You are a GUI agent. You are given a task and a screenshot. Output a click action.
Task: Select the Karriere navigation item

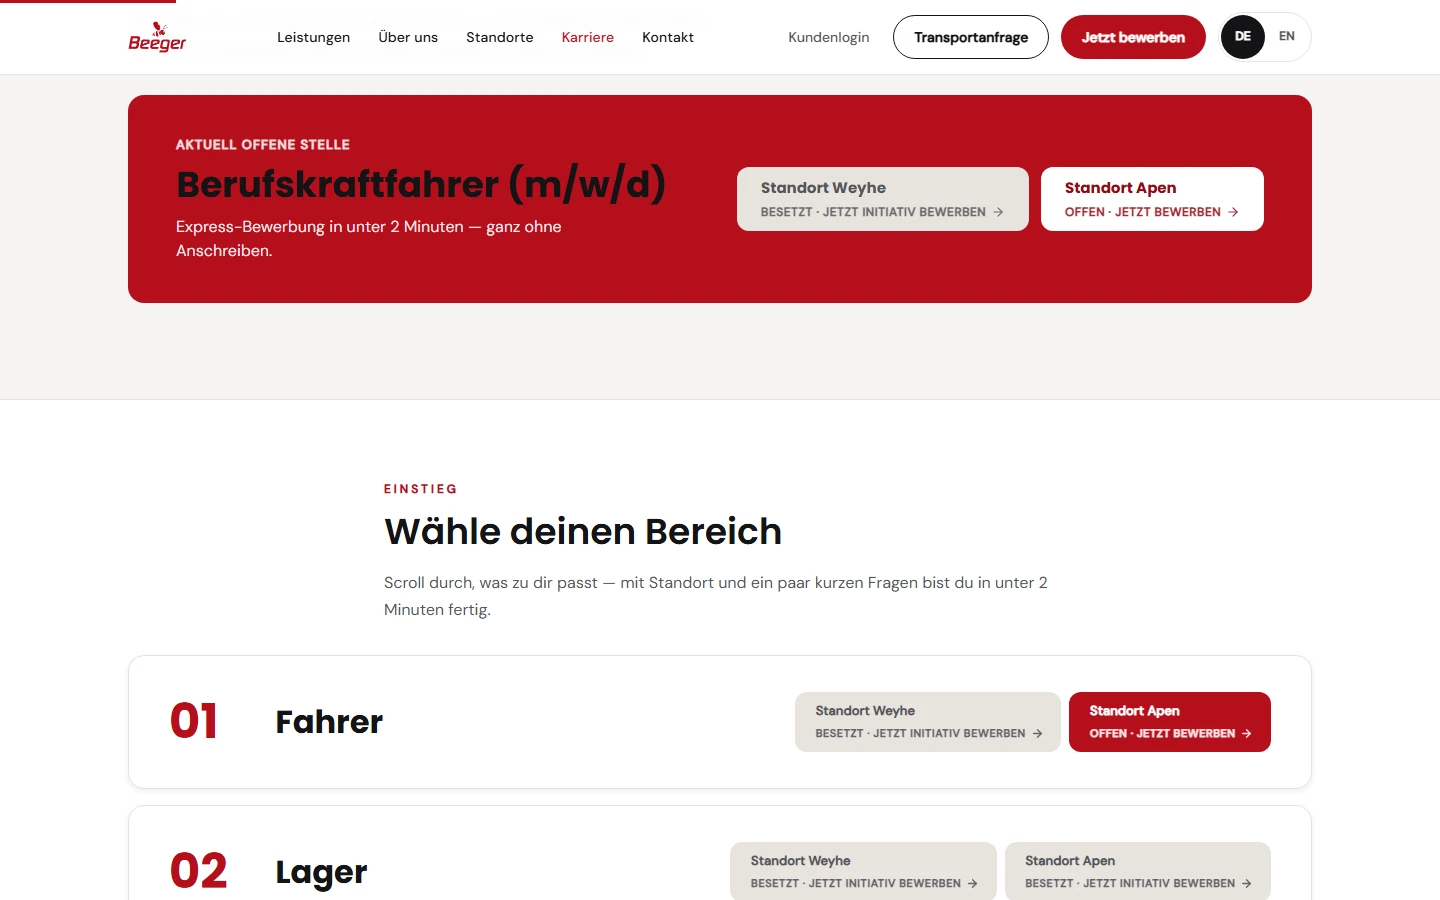pyautogui.click(x=588, y=37)
